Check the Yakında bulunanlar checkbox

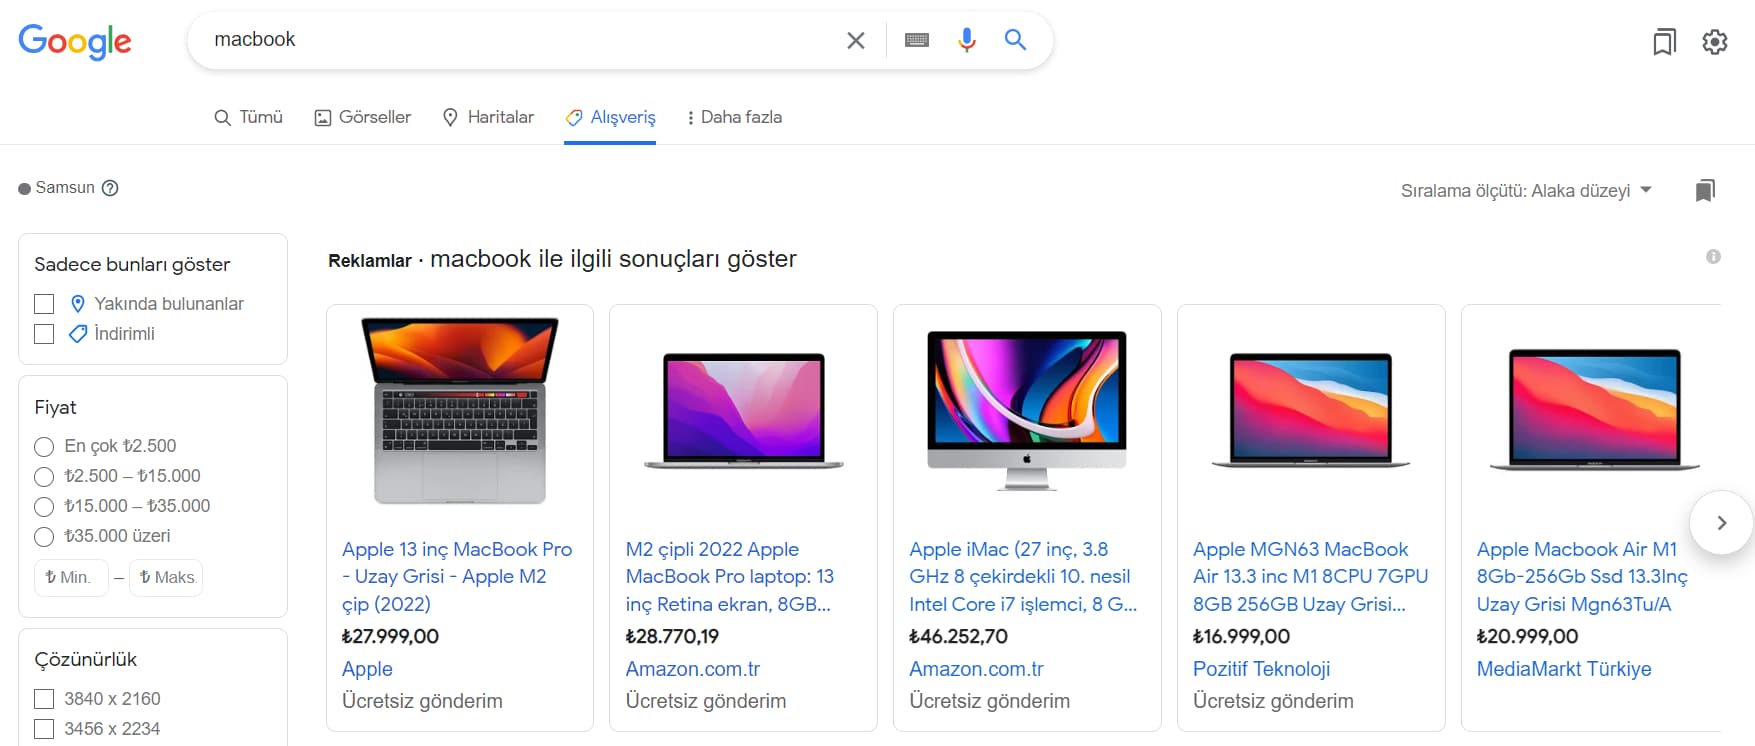(44, 304)
